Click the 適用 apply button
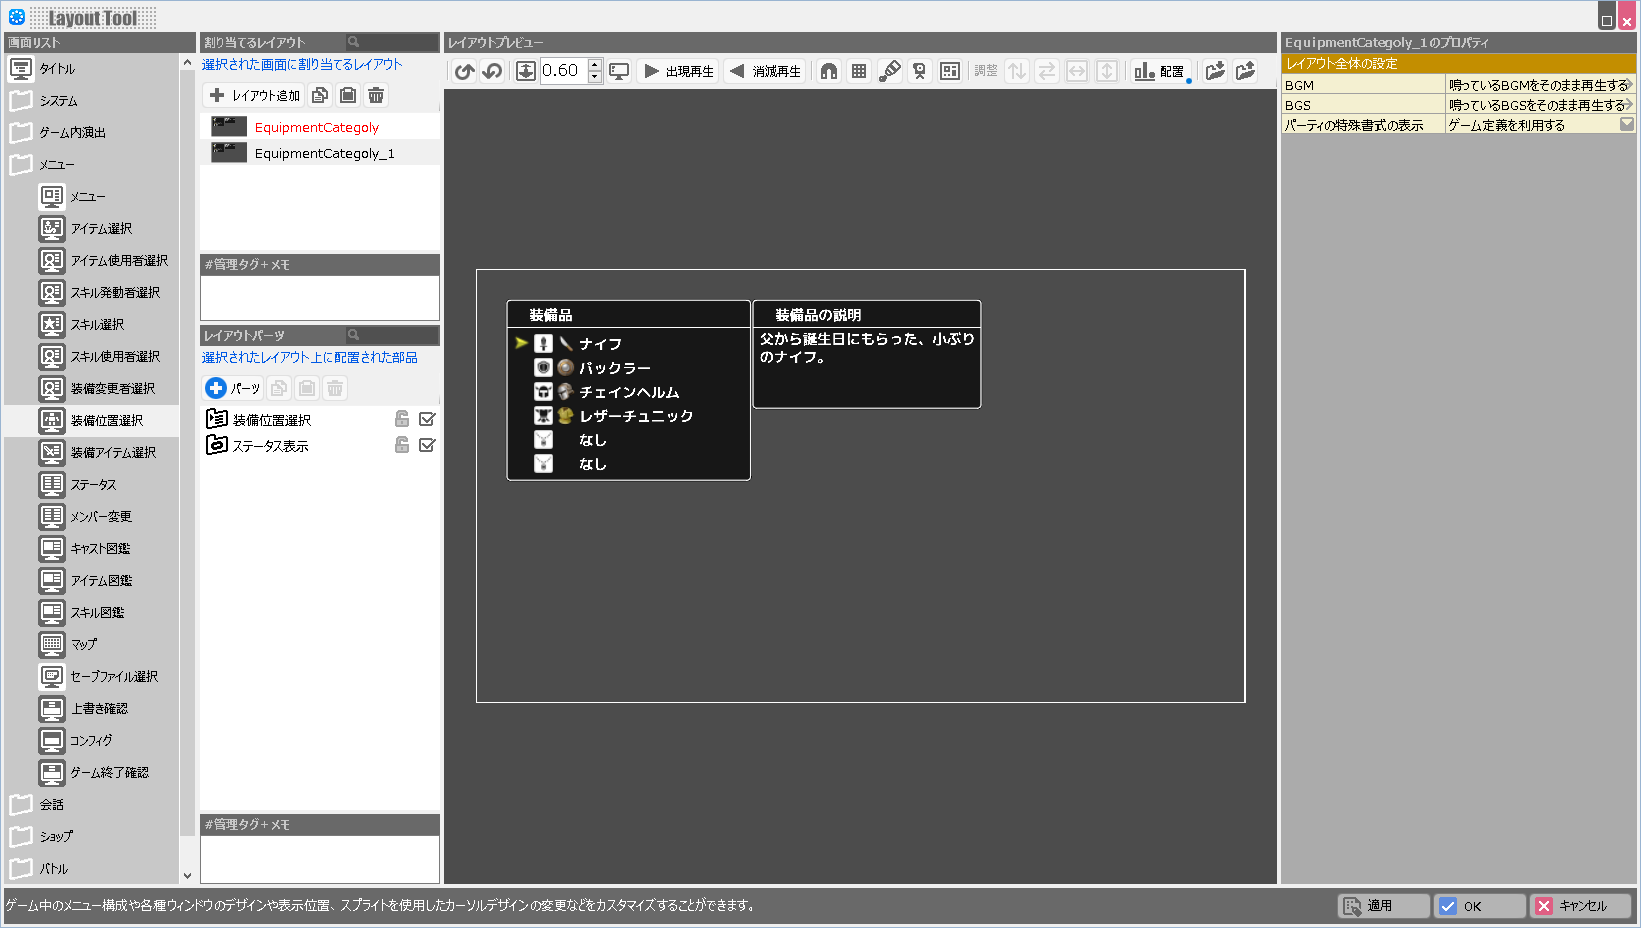This screenshot has width=1641, height=928. click(x=1382, y=906)
